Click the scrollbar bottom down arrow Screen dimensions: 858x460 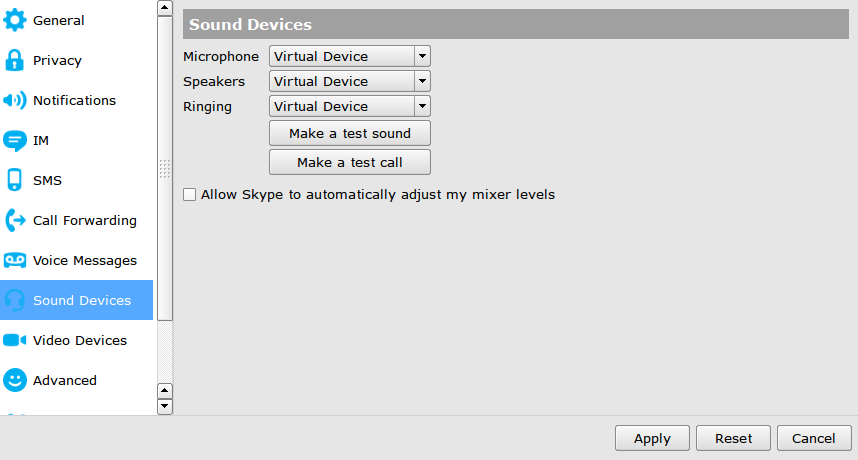(165, 406)
